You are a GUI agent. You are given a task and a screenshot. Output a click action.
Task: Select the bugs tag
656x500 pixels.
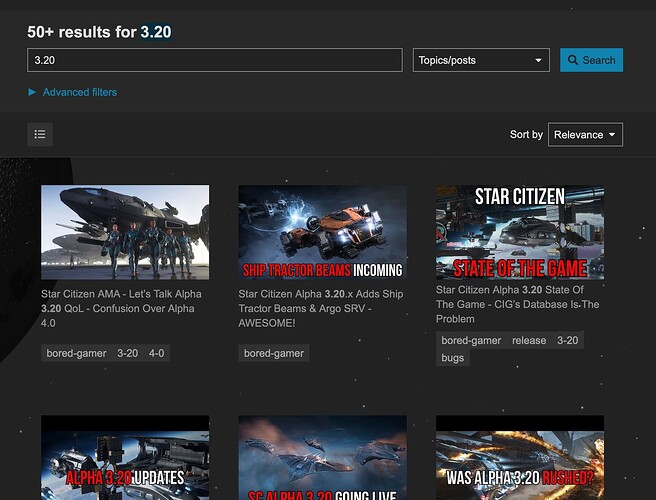click(453, 358)
